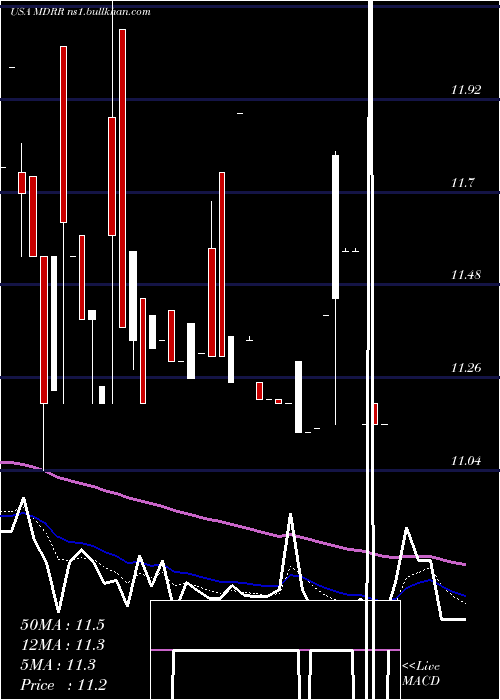Click the 11.92 price axis label
This screenshot has width=500, height=700.
(466, 90)
